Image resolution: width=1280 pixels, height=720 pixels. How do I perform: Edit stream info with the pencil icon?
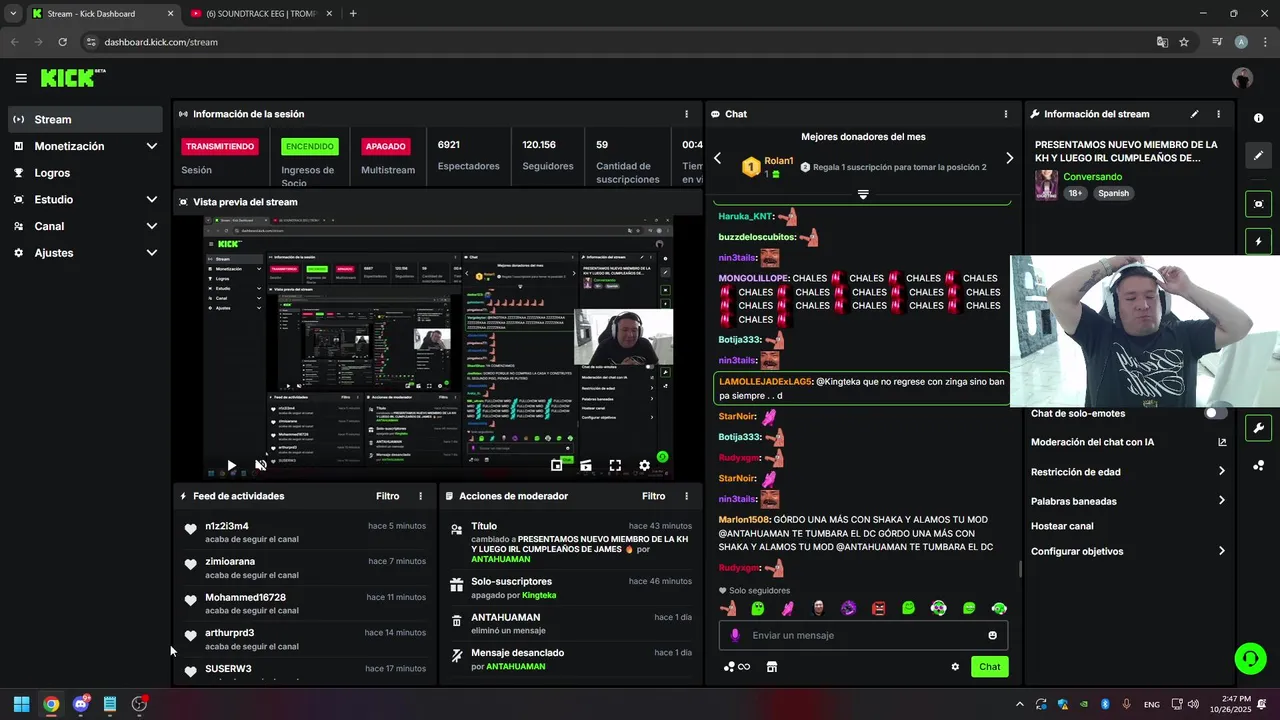(x=1194, y=114)
